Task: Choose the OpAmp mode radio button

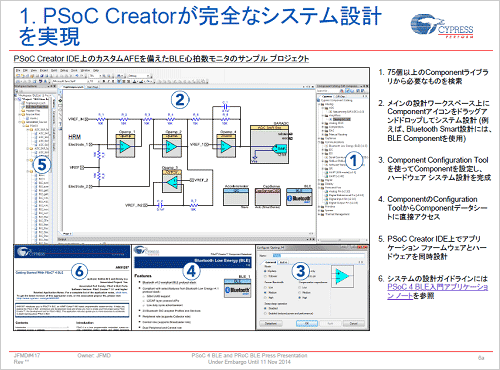Action: click(x=266, y=271)
